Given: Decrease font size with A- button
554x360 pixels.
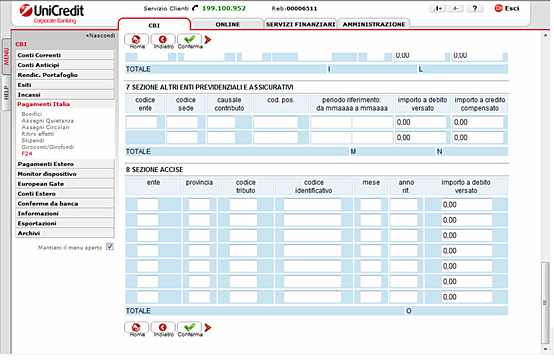Looking at the screenshot, I should click(455, 8).
